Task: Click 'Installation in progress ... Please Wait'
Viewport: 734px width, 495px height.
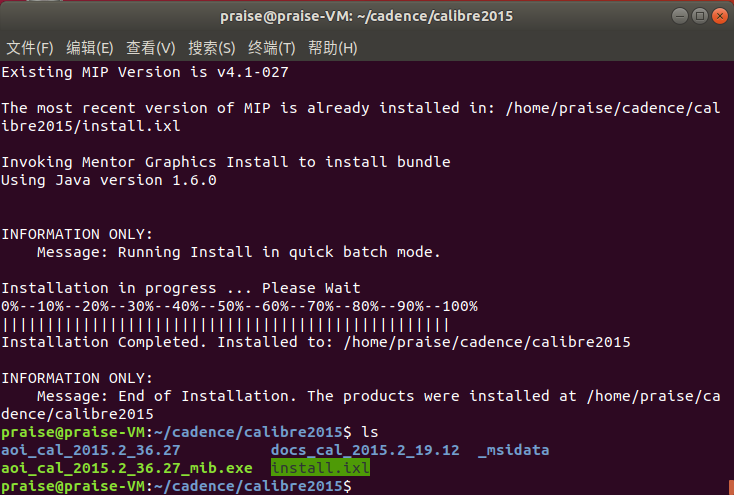Action: (x=181, y=288)
